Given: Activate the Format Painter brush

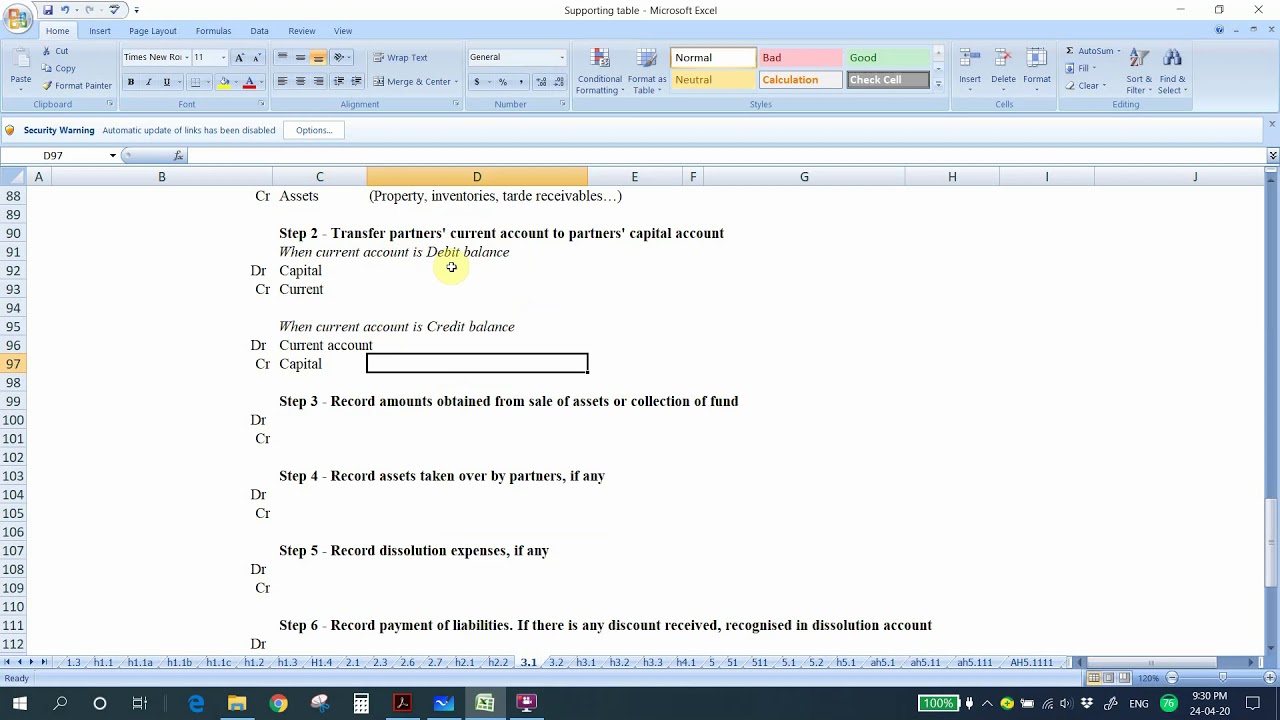Looking at the screenshot, I should pyautogui.click(x=46, y=86).
